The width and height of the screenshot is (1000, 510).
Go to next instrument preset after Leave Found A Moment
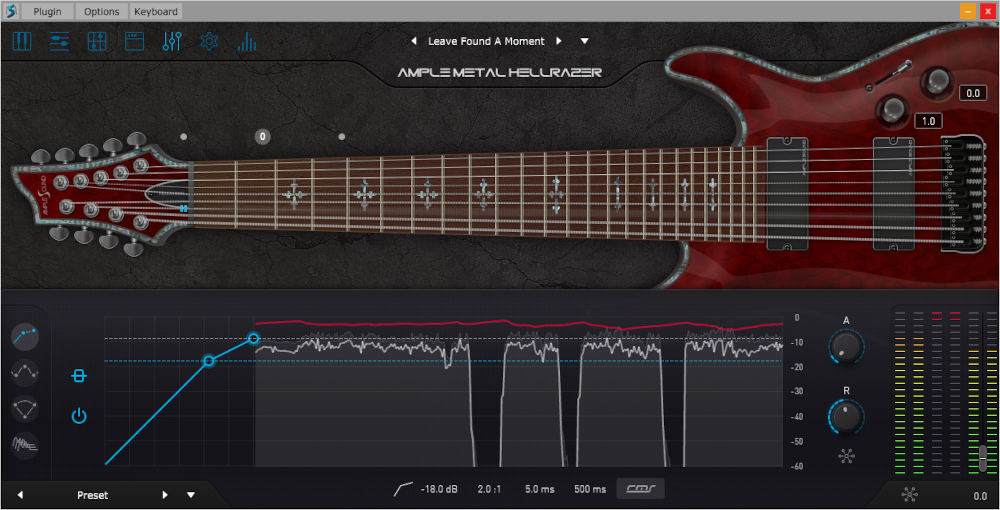tap(559, 41)
